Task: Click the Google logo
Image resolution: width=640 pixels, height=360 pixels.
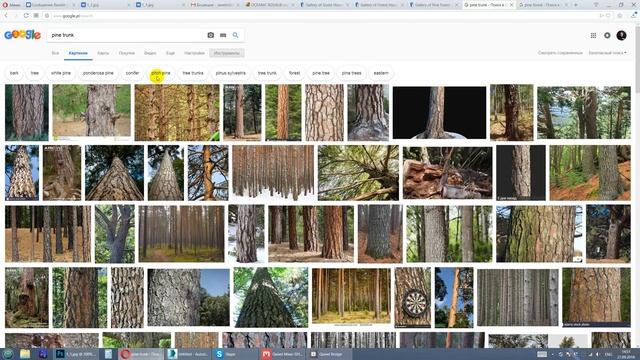Action: 22,35
